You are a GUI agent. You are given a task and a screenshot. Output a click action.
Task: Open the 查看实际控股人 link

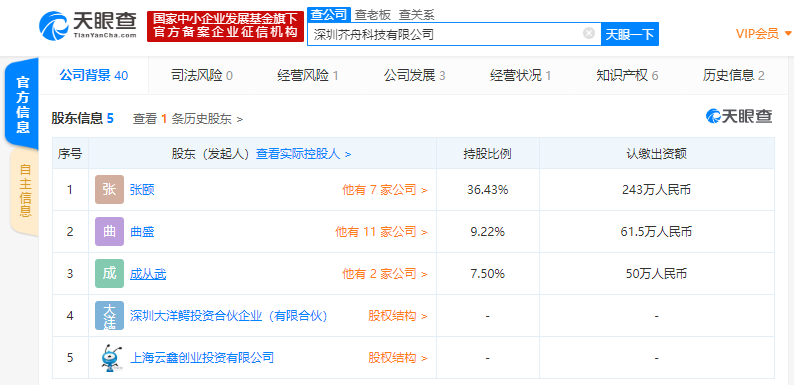[303, 153]
